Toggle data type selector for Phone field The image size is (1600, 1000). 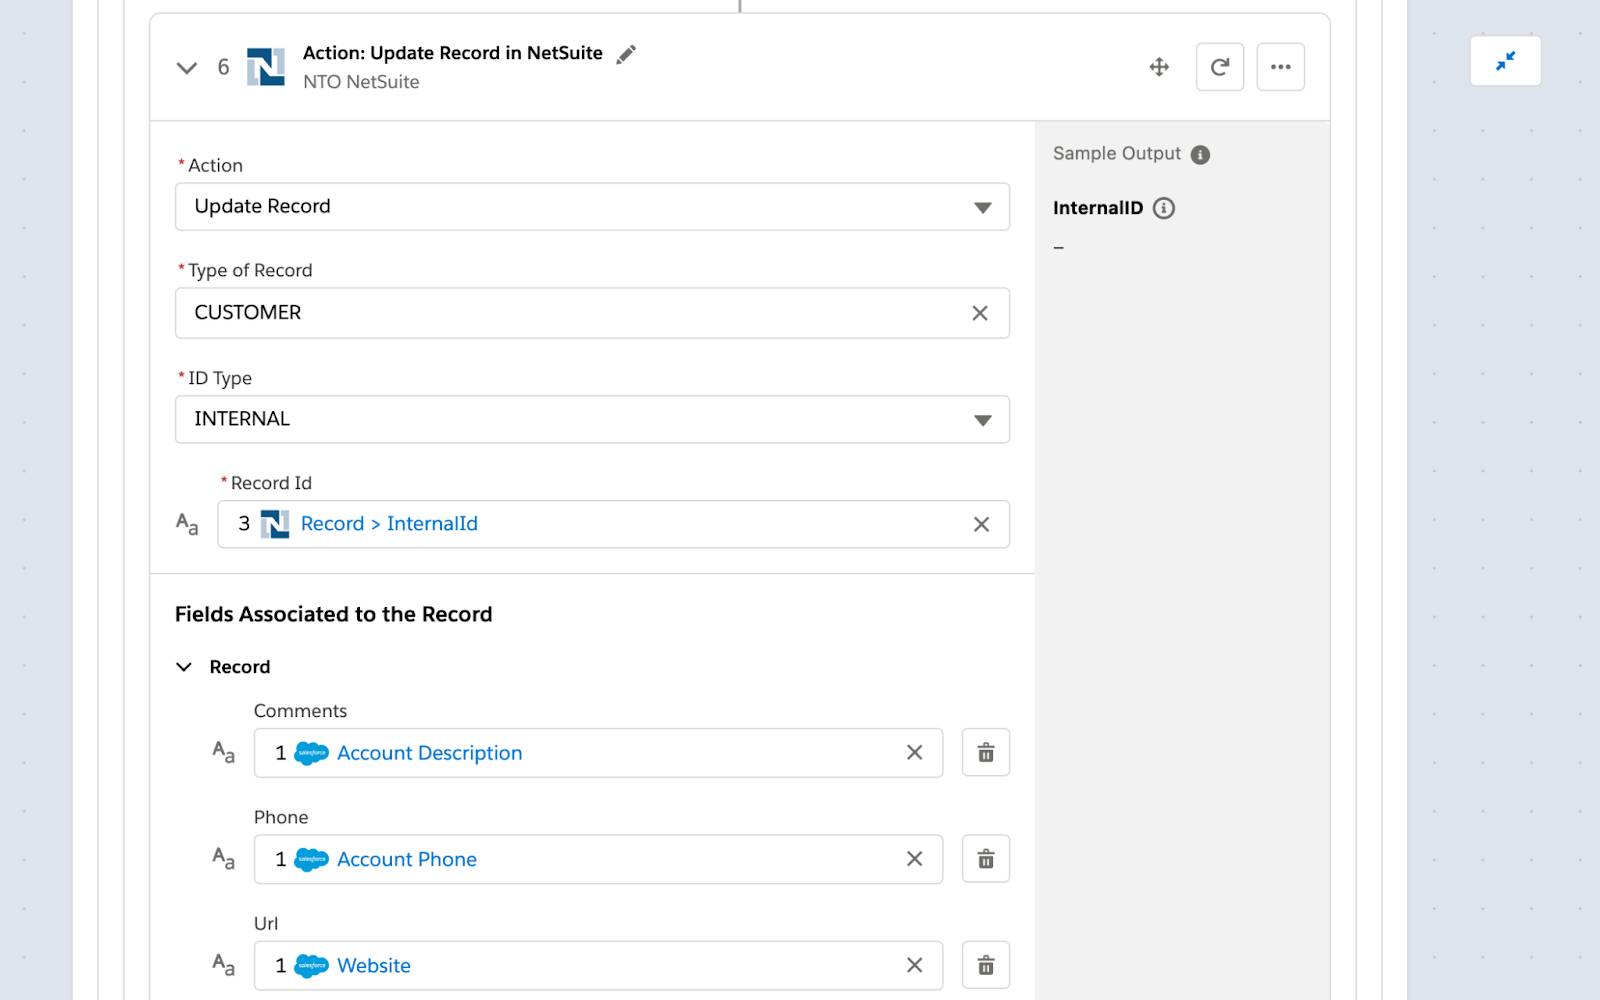coord(223,859)
